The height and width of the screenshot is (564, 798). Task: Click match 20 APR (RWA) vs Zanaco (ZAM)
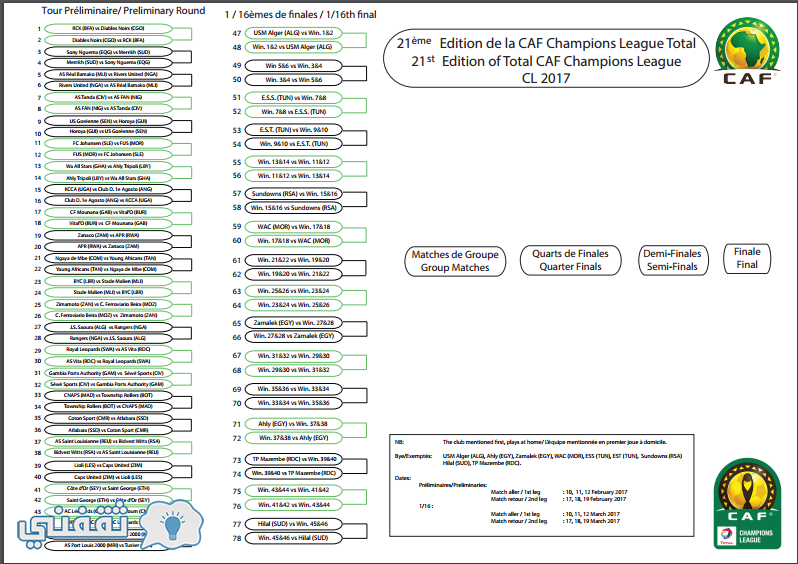tap(108, 246)
